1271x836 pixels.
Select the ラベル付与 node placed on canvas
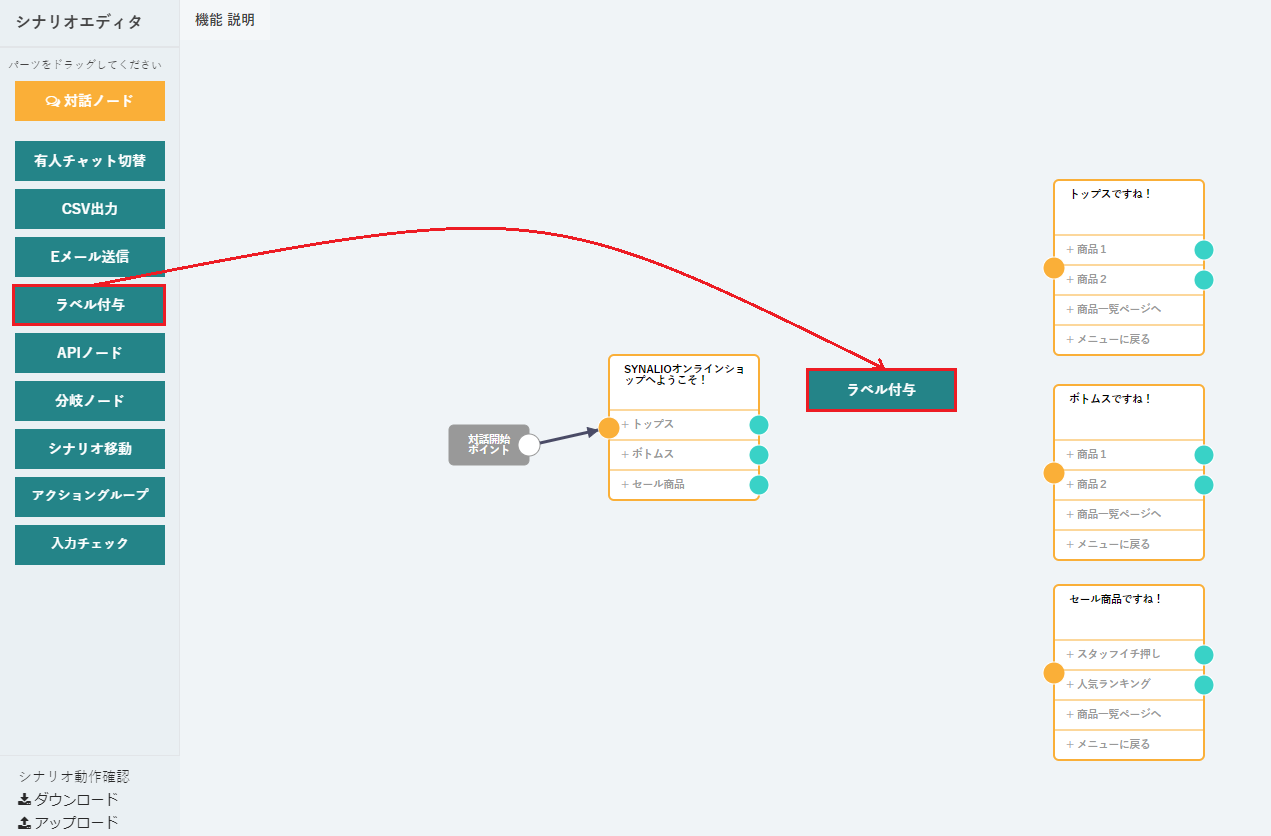pyautogui.click(x=881, y=390)
